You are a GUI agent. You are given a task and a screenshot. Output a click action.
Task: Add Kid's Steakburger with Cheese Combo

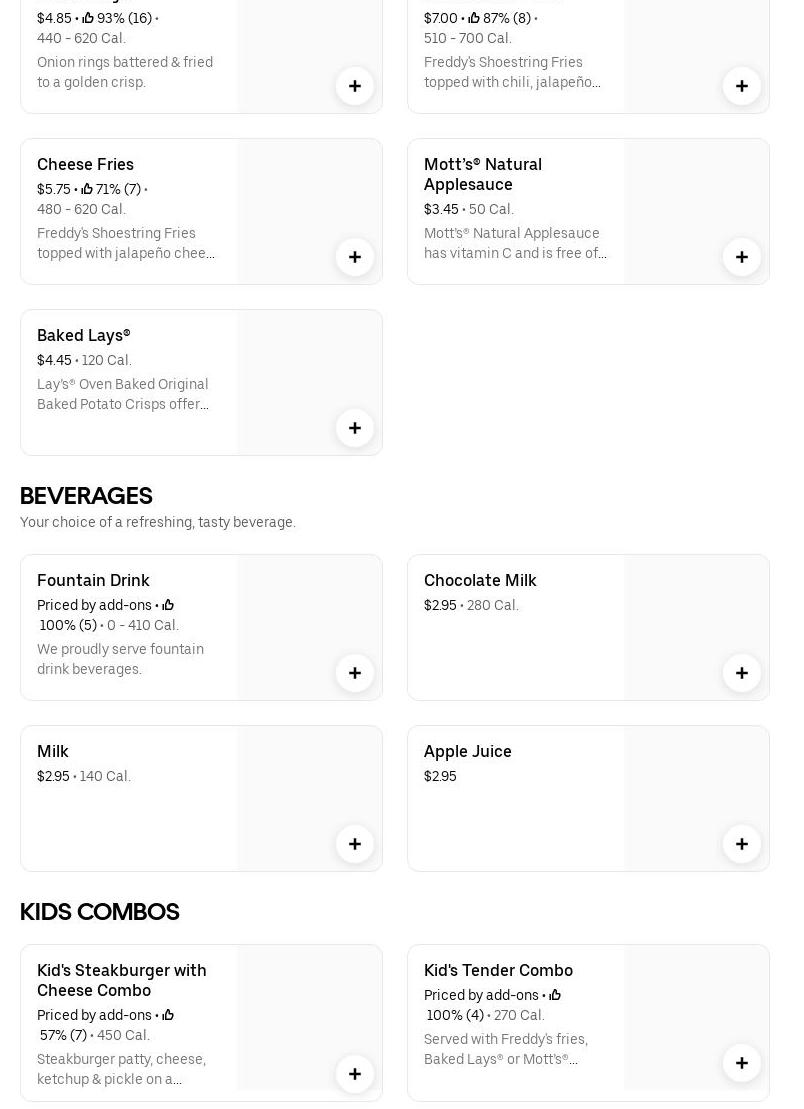point(355,1074)
